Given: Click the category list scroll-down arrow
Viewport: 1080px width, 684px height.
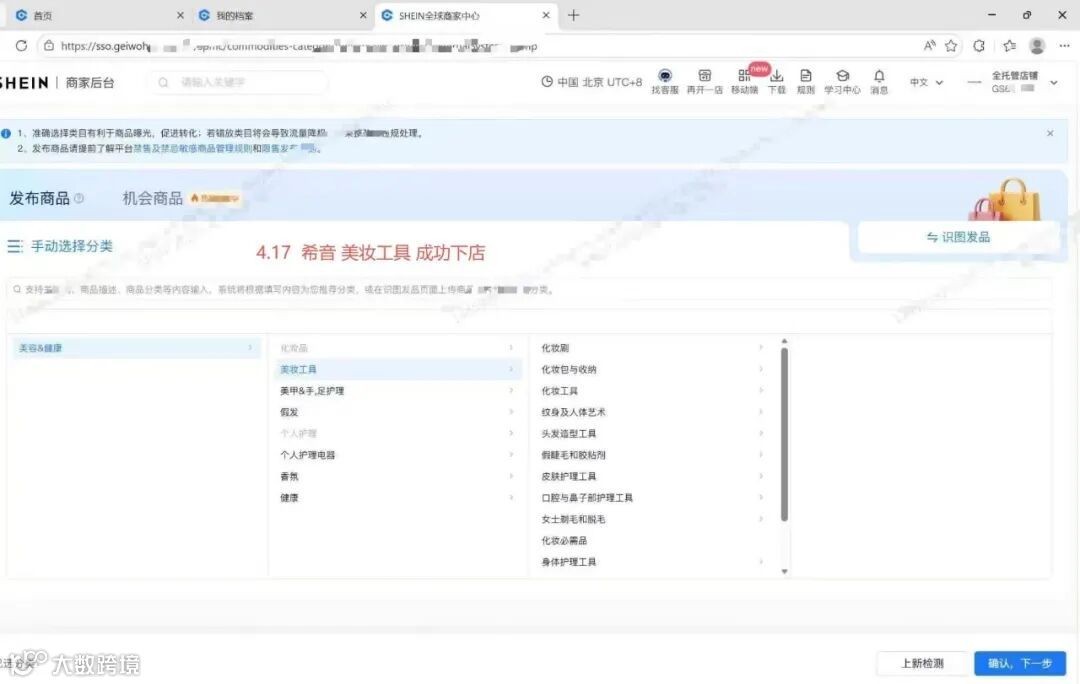Looking at the screenshot, I should [784, 572].
